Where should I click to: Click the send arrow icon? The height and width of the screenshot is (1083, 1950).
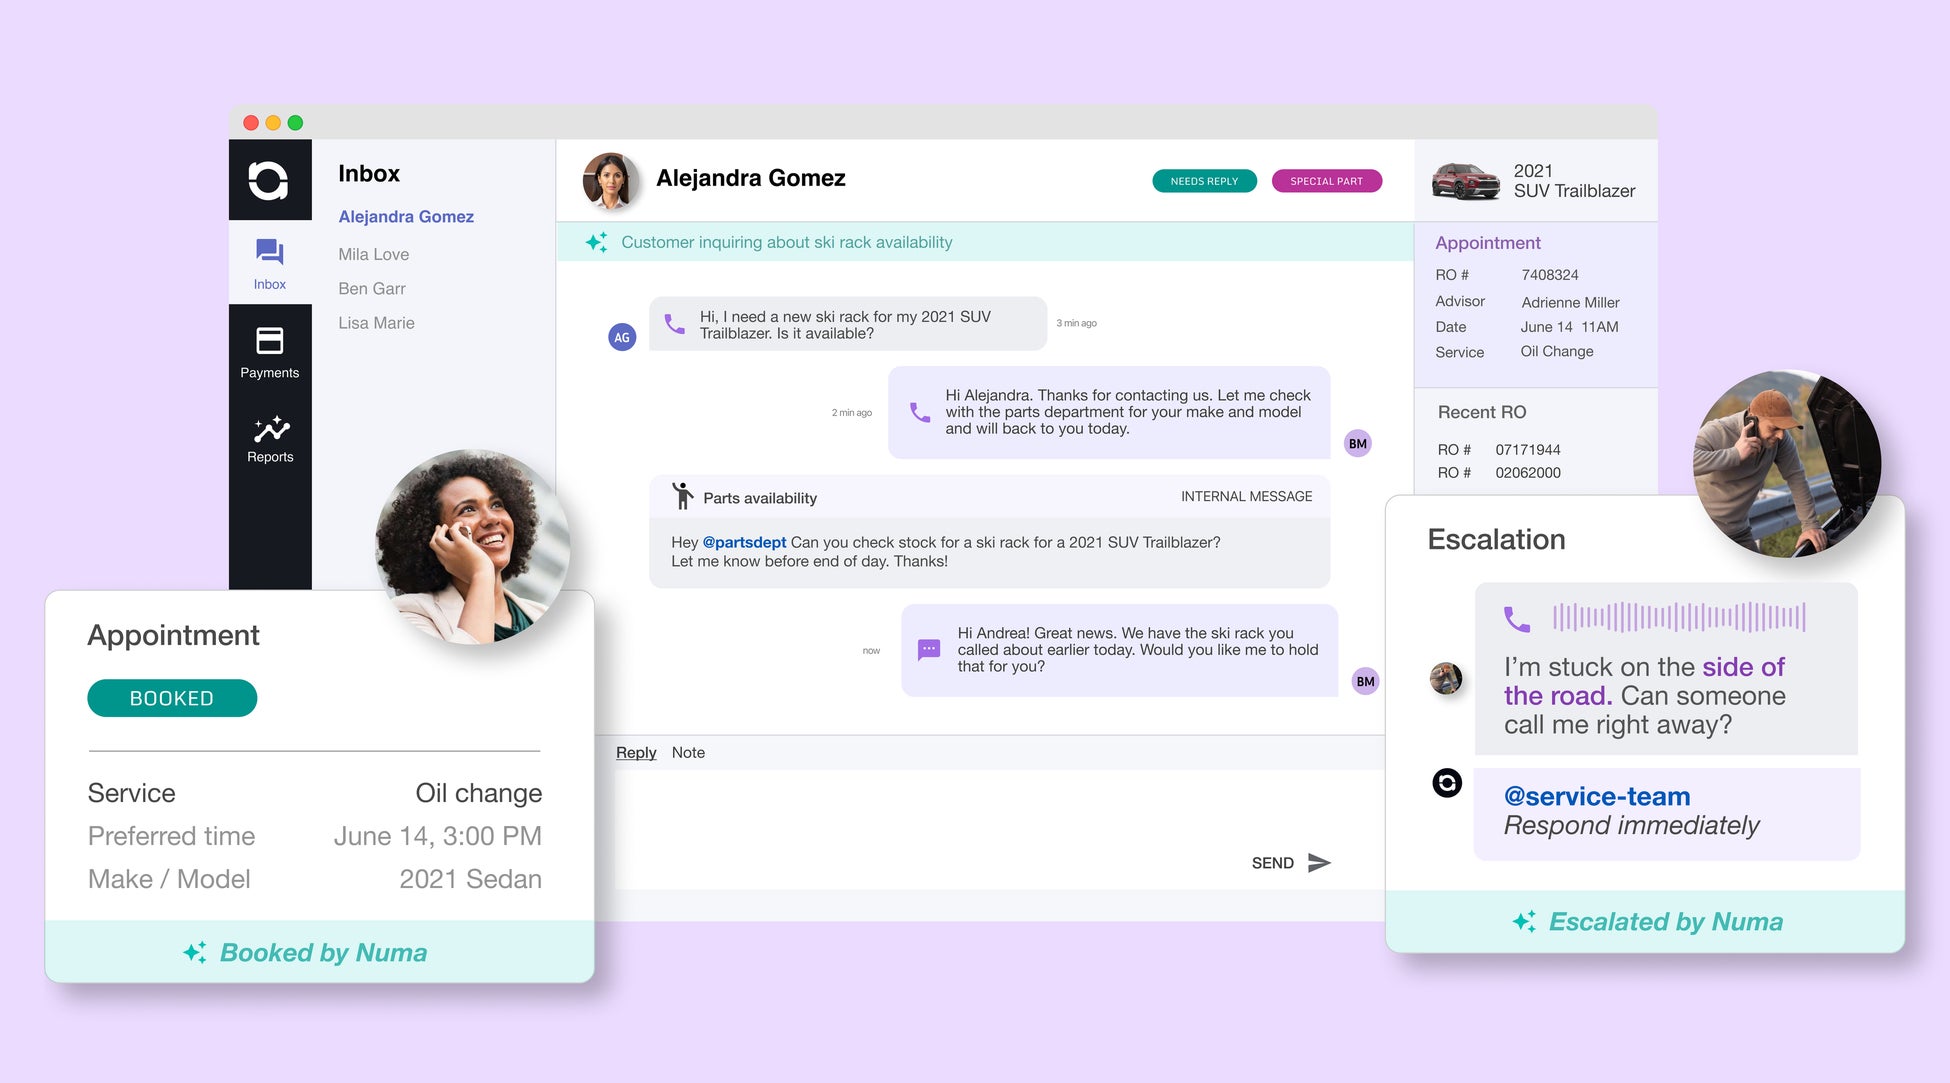click(x=1319, y=862)
